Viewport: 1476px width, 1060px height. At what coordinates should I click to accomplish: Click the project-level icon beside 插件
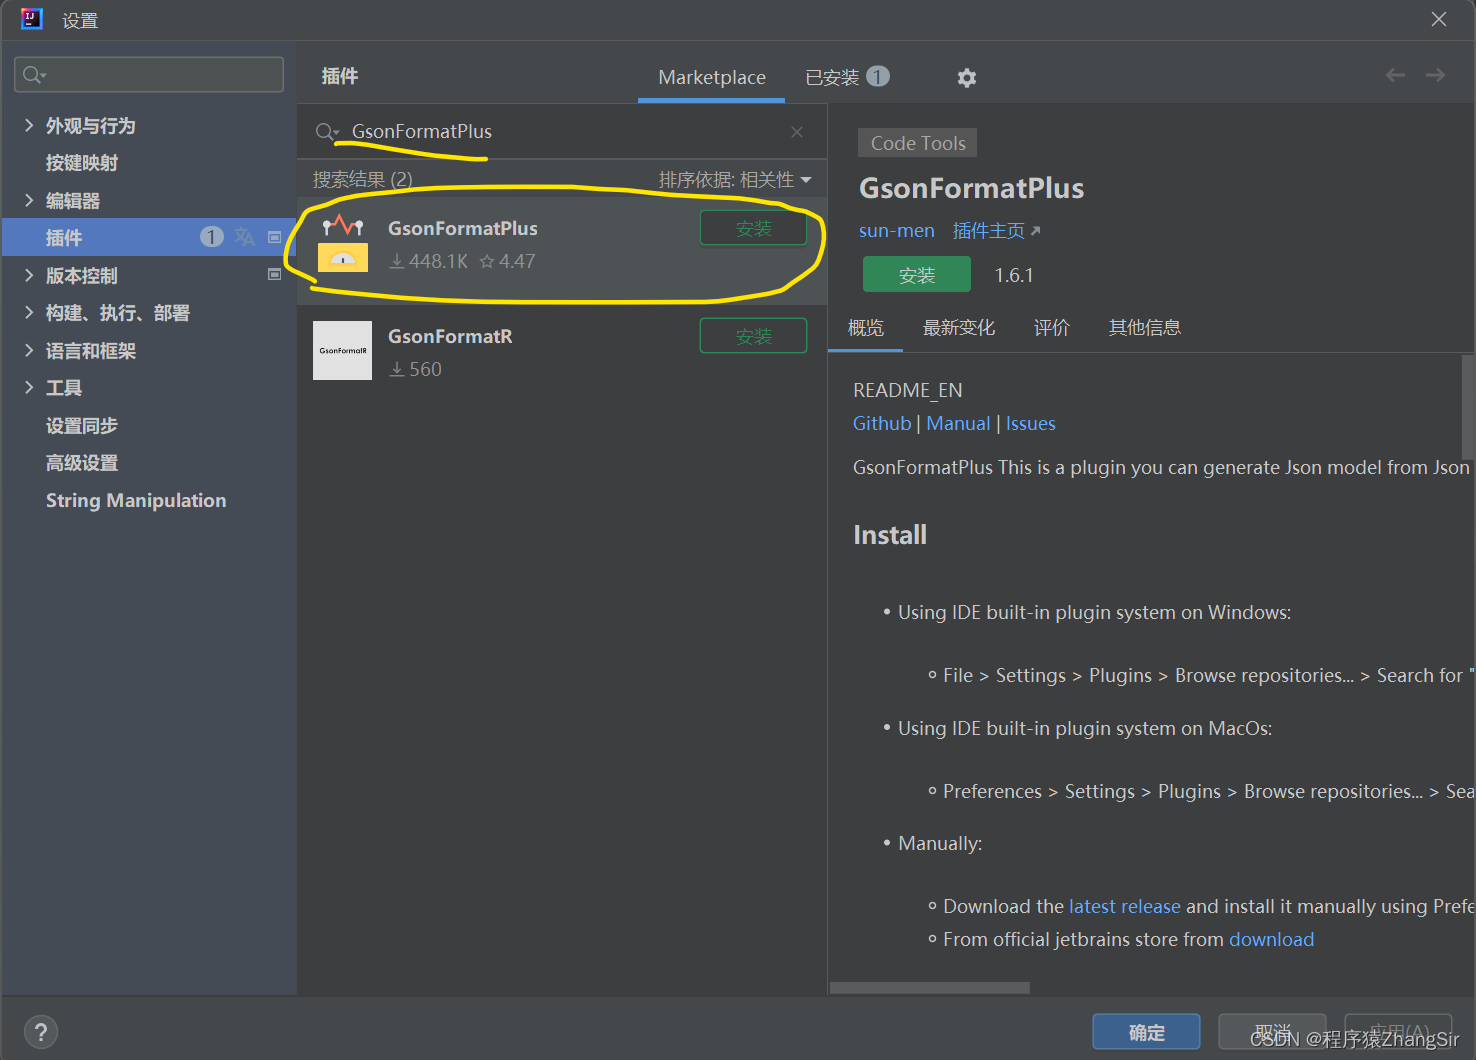274,237
